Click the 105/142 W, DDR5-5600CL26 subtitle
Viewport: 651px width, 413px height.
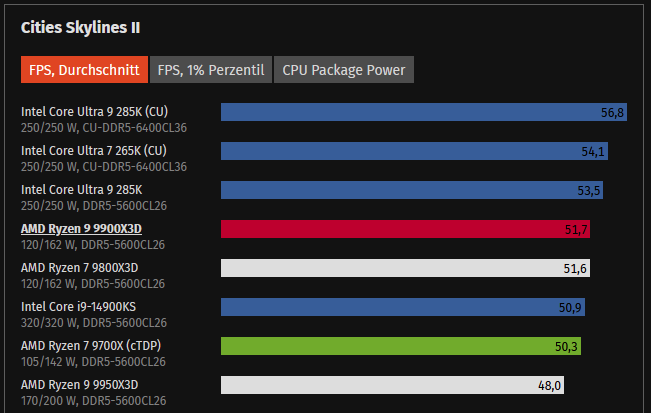point(93,362)
